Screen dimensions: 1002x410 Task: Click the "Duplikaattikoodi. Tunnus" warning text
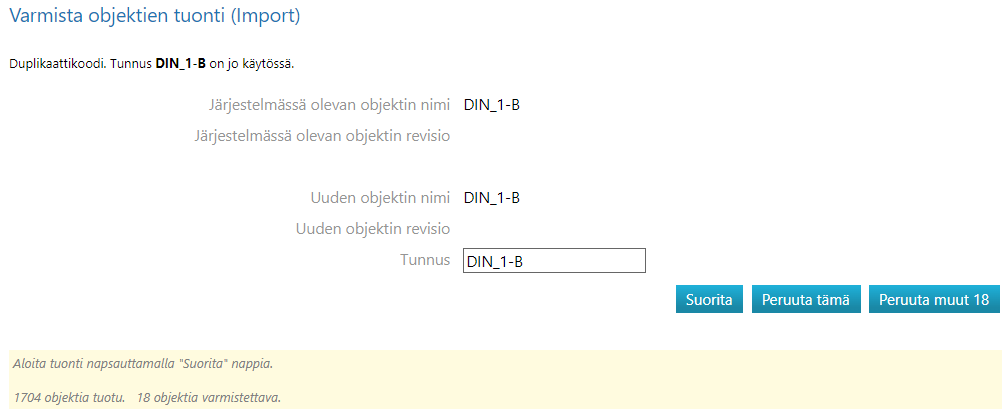(x=80, y=64)
